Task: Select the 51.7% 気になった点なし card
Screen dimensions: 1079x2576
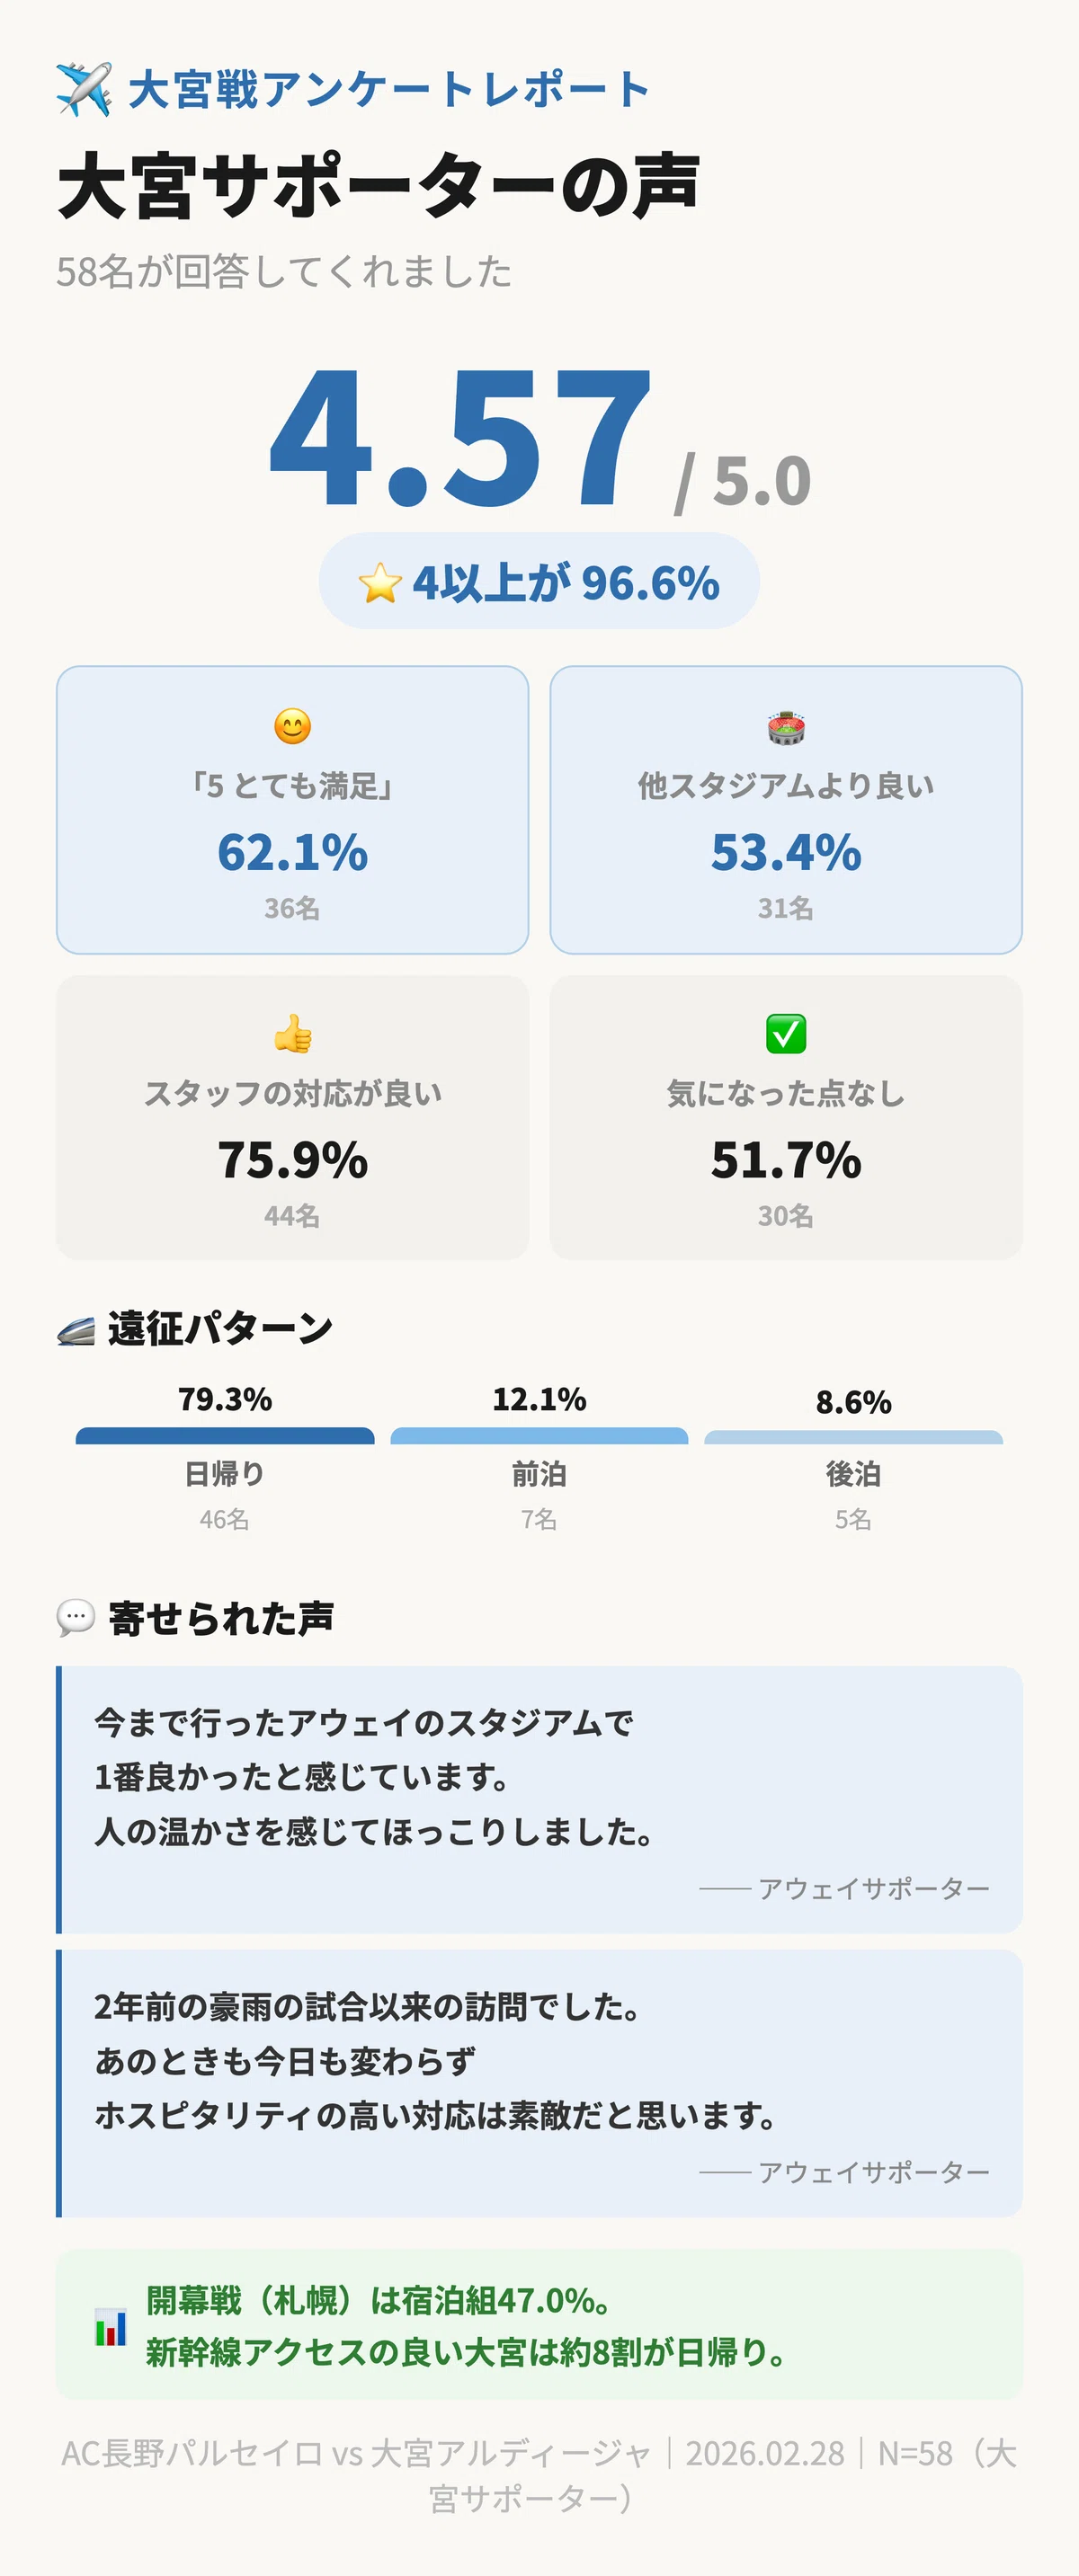Action: click(786, 1117)
